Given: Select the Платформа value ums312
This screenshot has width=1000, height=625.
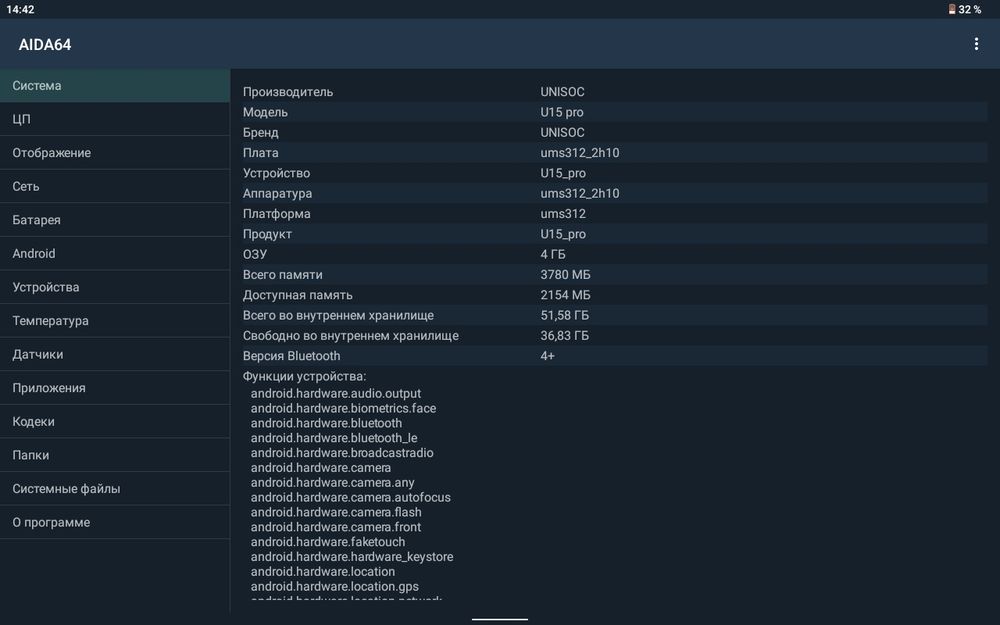Looking at the screenshot, I should (x=563, y=214).
